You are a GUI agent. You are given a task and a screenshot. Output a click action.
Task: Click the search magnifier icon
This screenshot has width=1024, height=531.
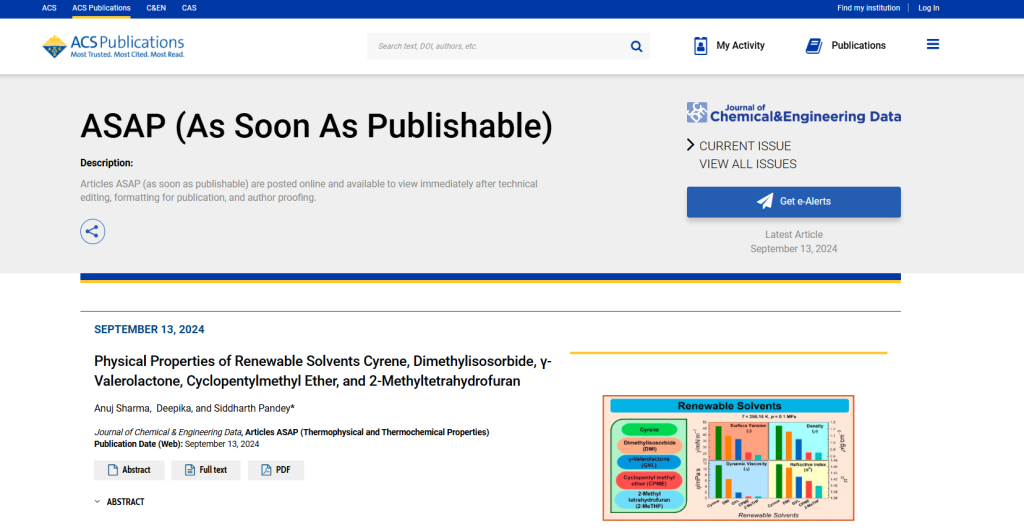(636, 46)
